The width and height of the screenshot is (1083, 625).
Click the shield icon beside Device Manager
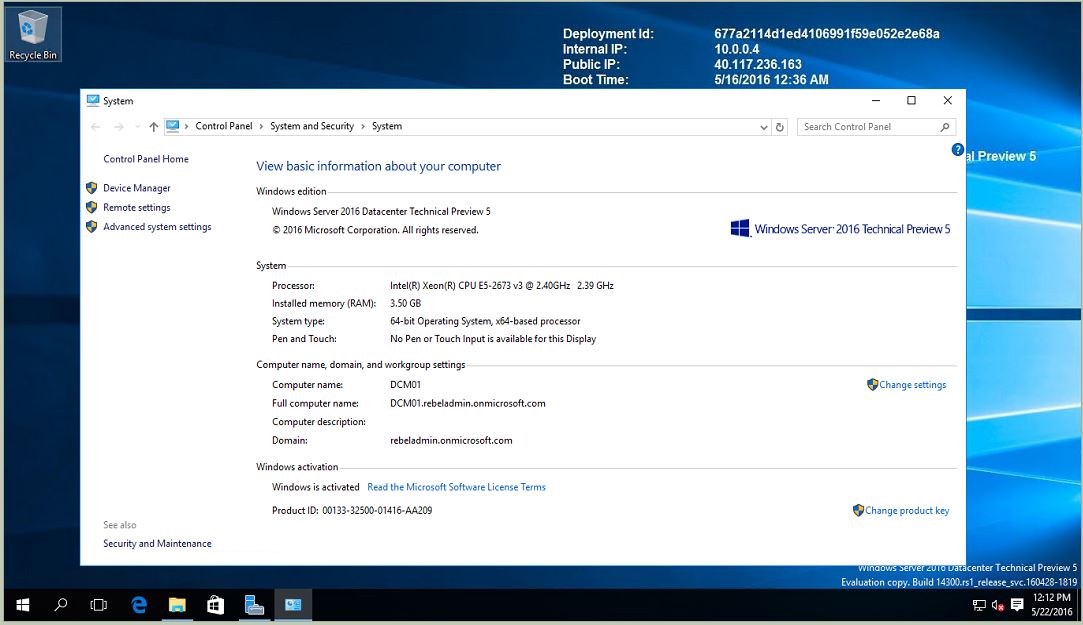click(x=92, y=188)
